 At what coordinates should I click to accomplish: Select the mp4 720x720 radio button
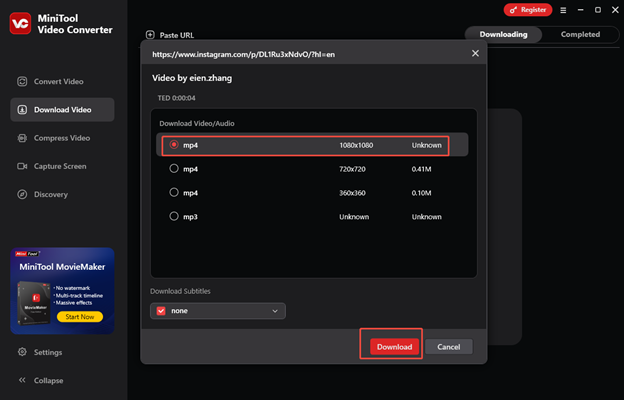pyautogui.click(x=174, y=169)
